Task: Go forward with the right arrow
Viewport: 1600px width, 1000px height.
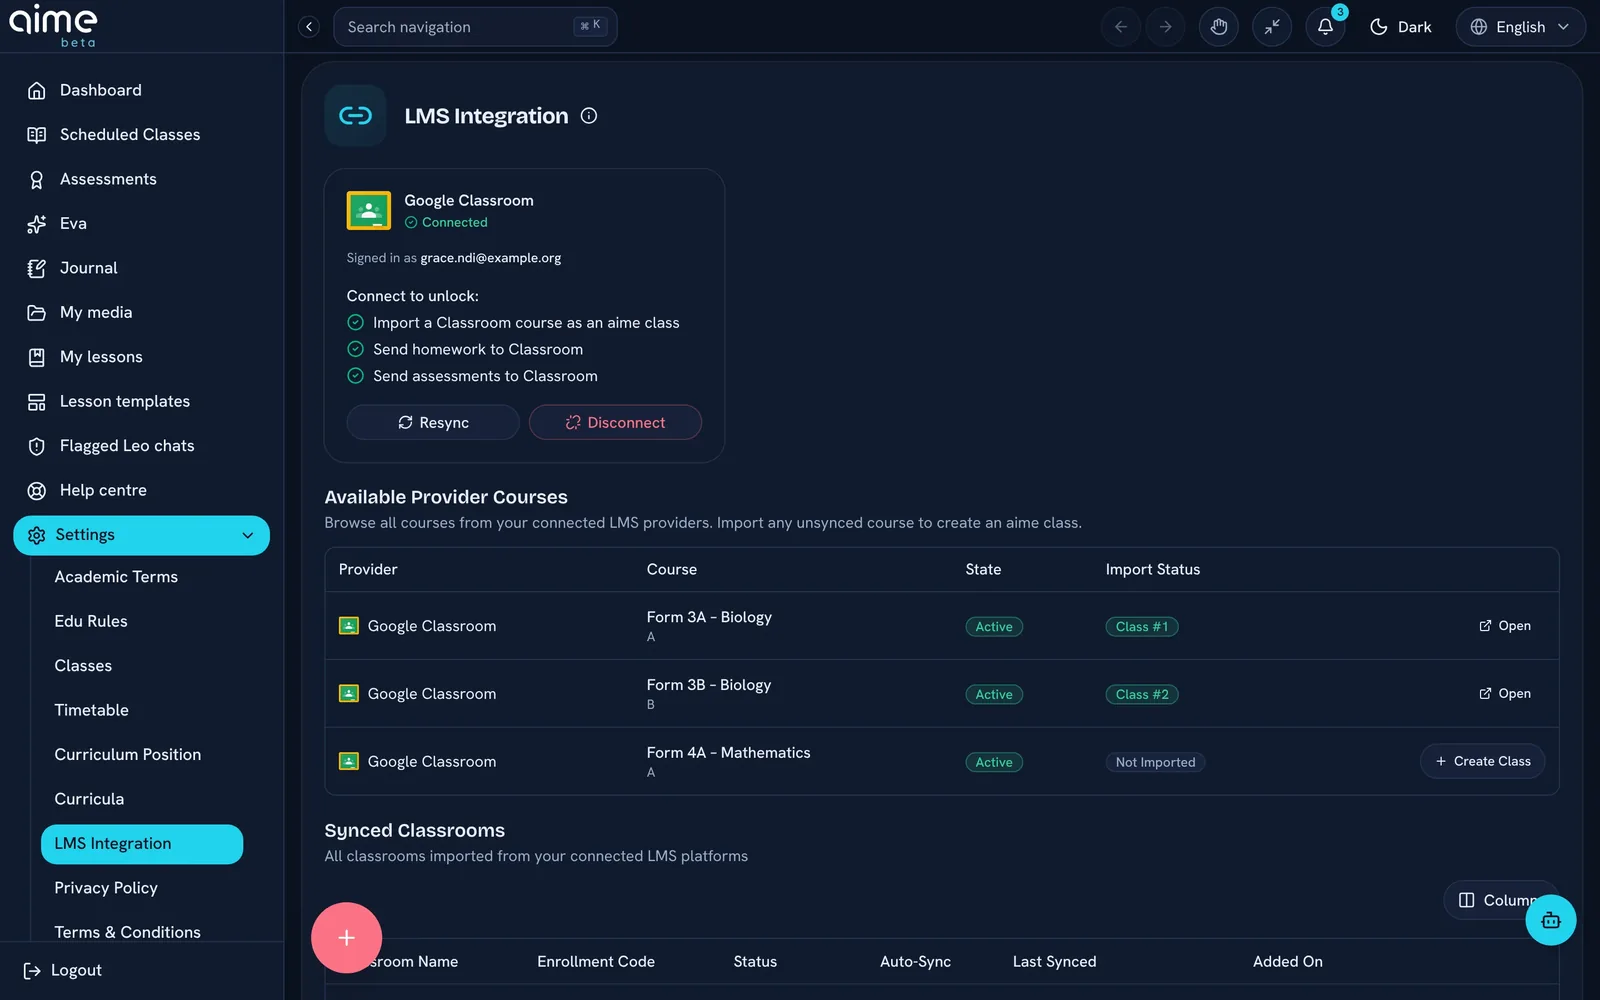Action: [x=1165, y=27]
